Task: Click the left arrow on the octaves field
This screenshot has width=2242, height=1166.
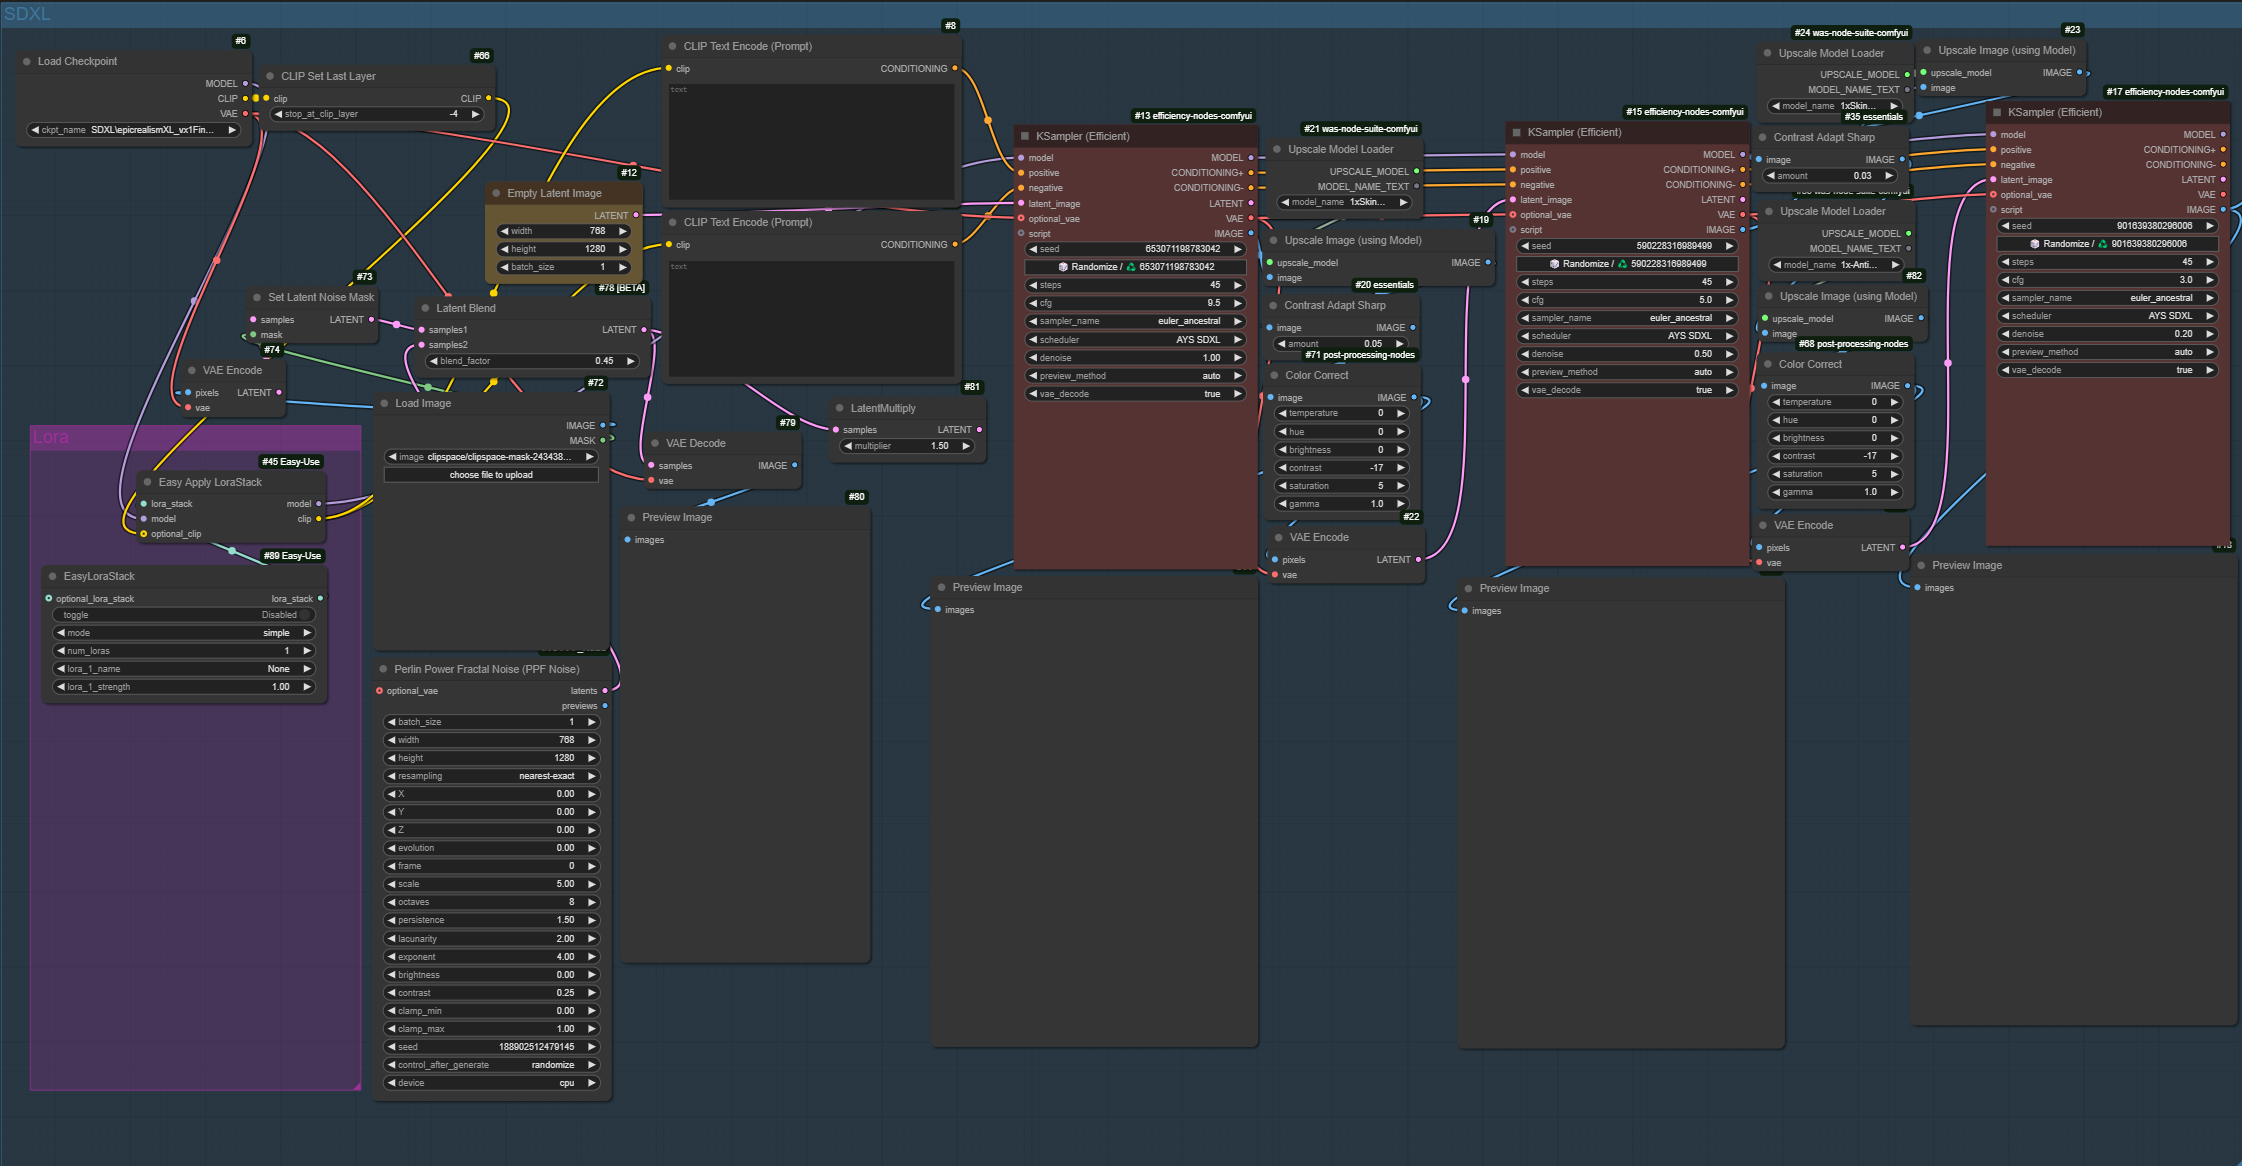Action: 391,902
